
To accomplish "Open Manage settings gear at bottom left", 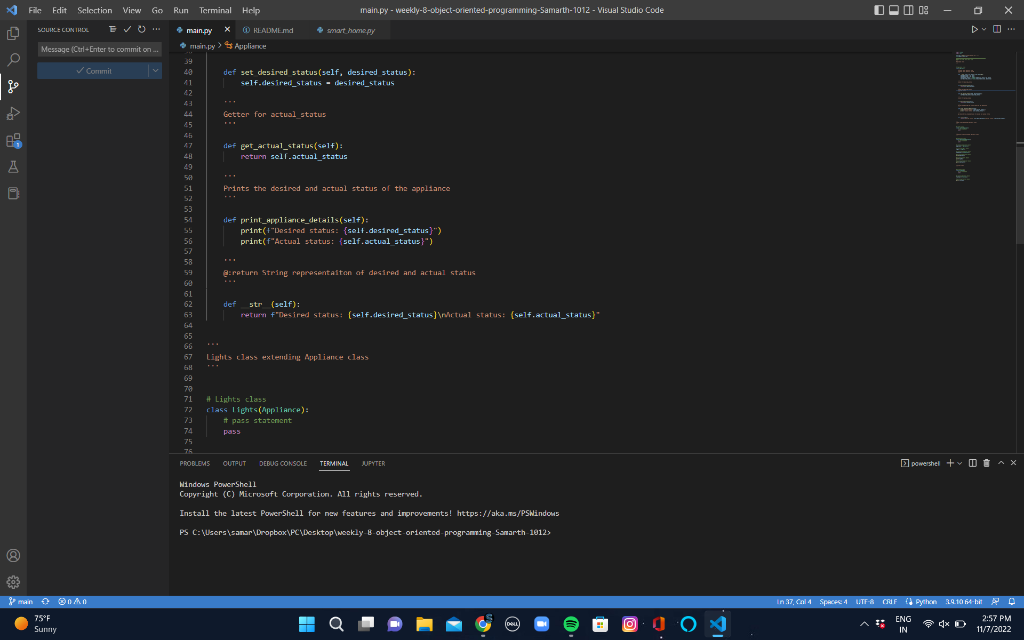I will click(13, 582).
